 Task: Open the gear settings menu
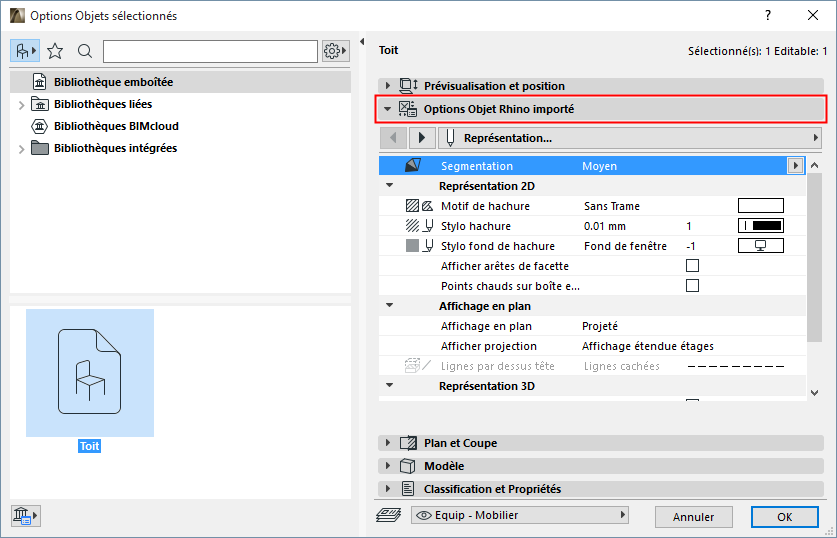(x=335, y=51)
